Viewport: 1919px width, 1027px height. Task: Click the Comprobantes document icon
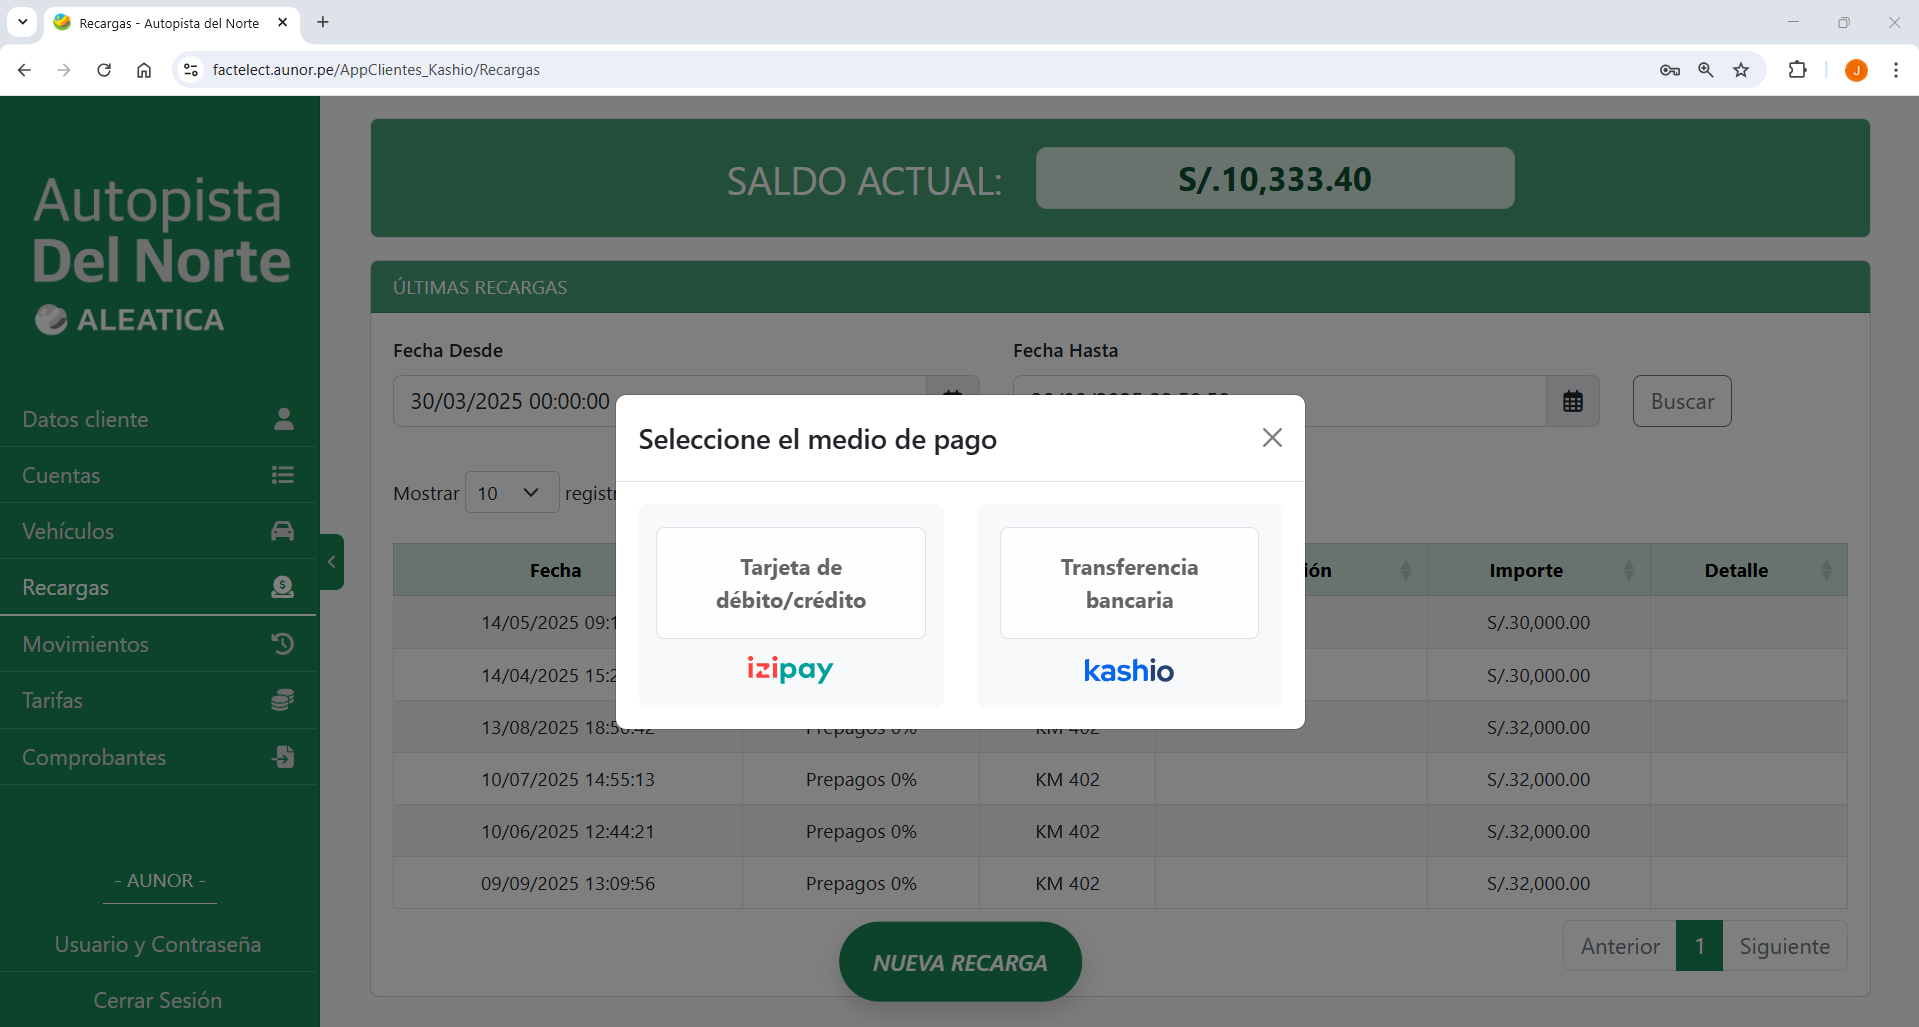283,757
